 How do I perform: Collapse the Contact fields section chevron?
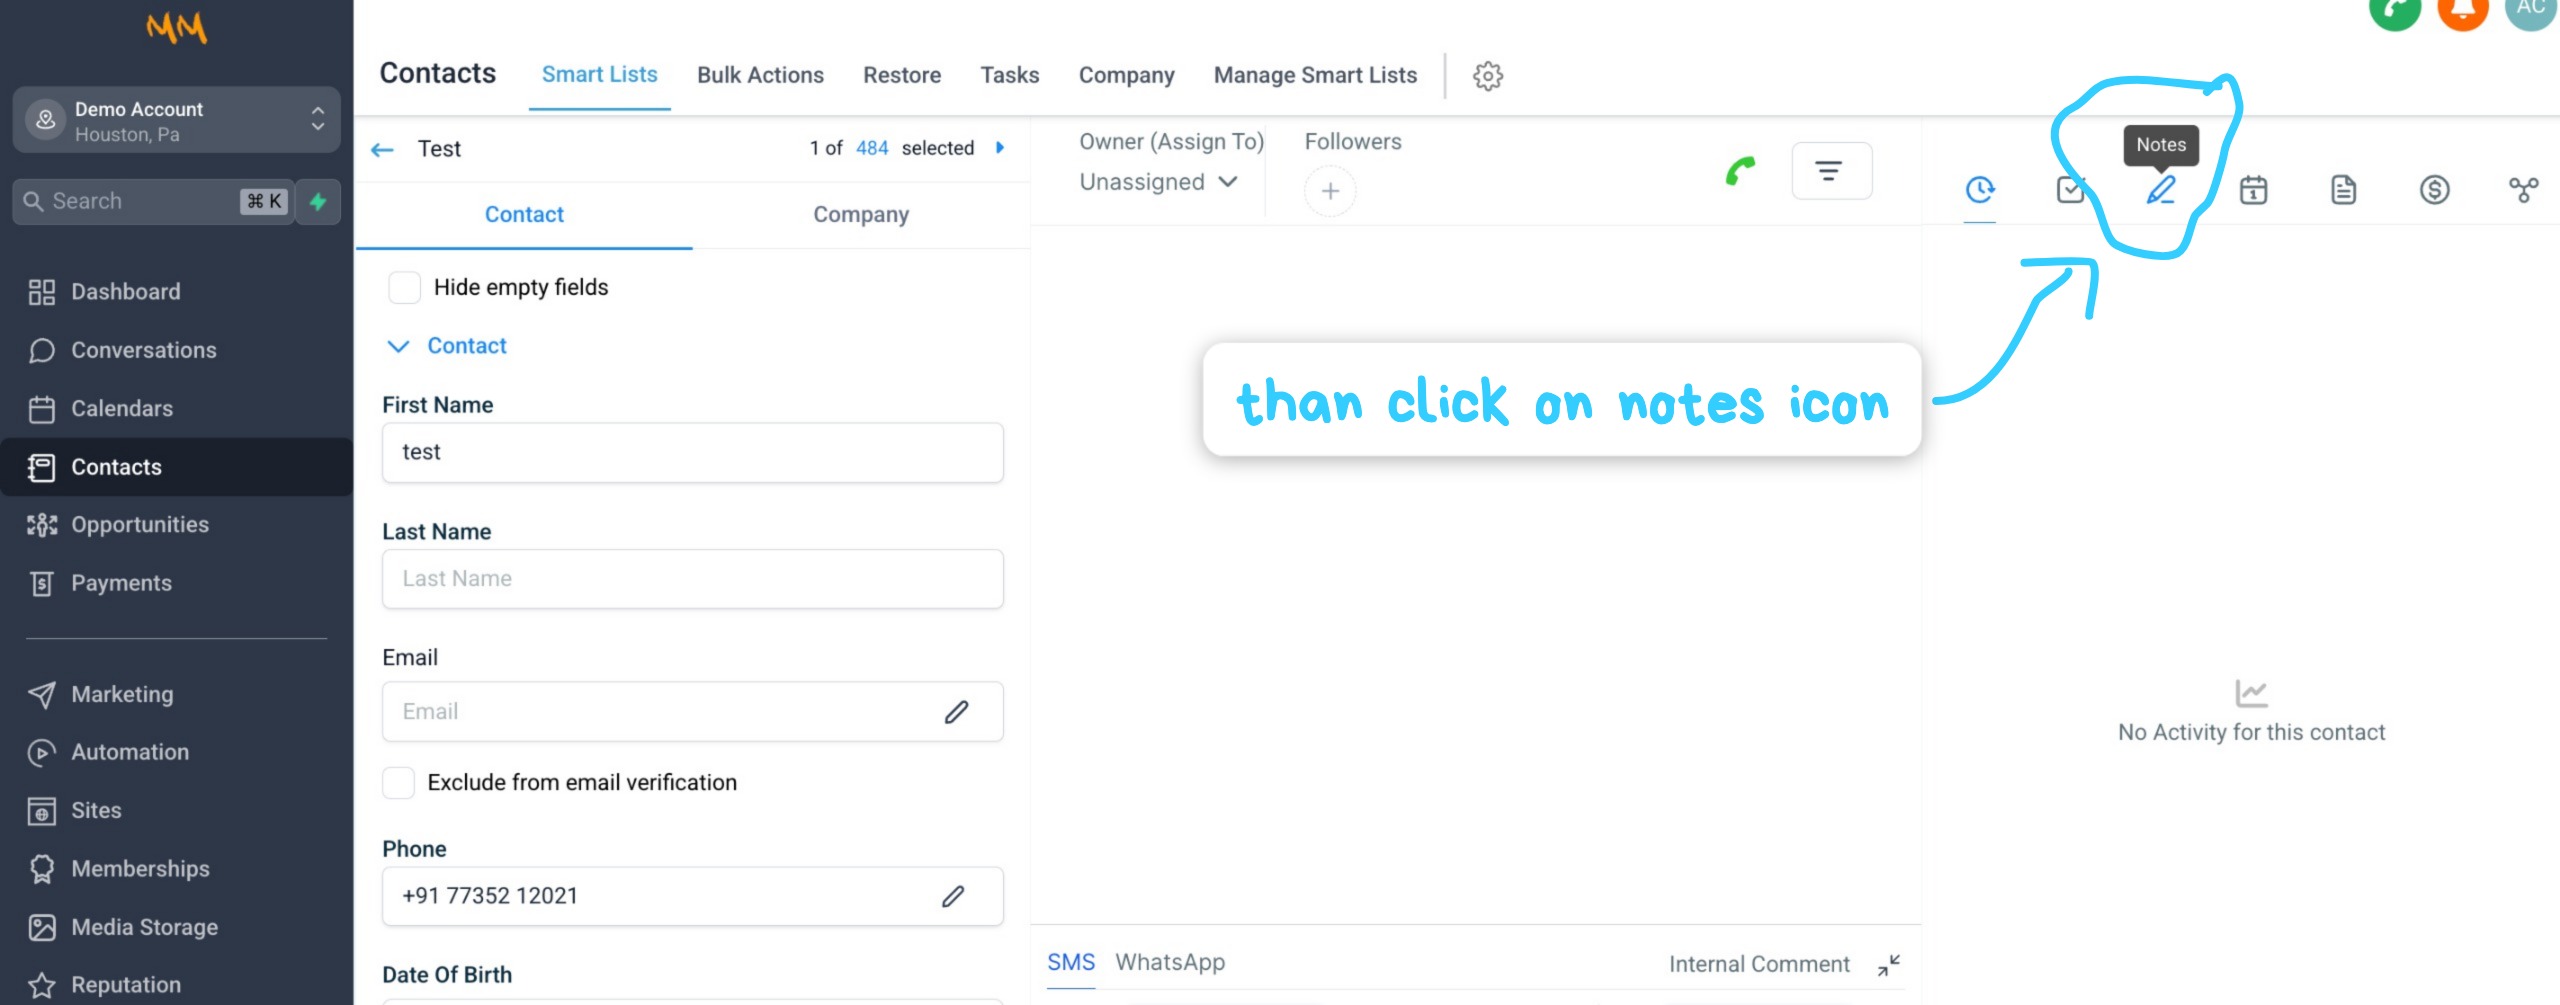pyautogui.click(x=397, y=346)
